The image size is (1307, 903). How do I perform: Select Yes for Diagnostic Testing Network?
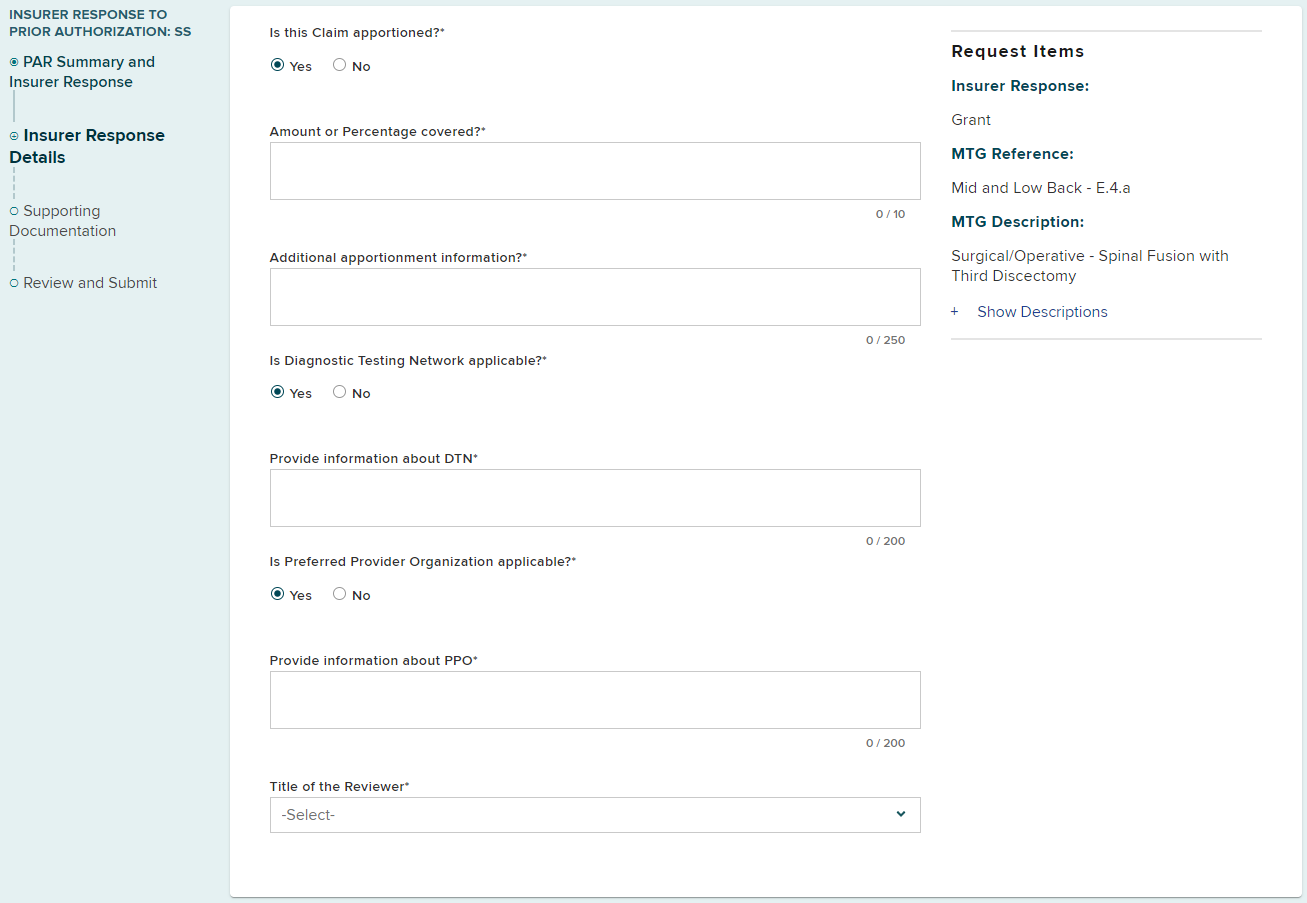click(x=278, y=392)
